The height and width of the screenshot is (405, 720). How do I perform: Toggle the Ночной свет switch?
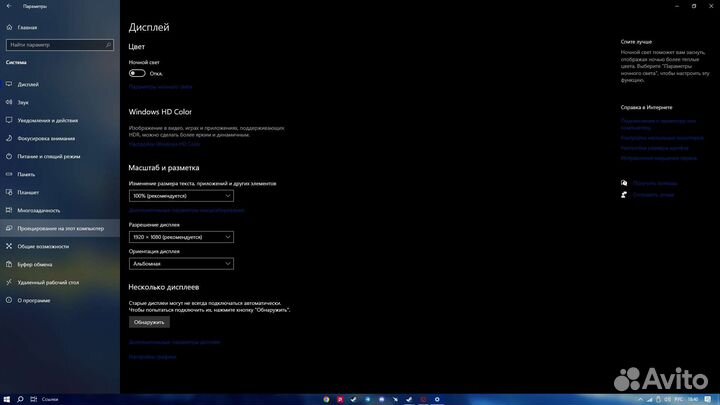pos(137,73)
